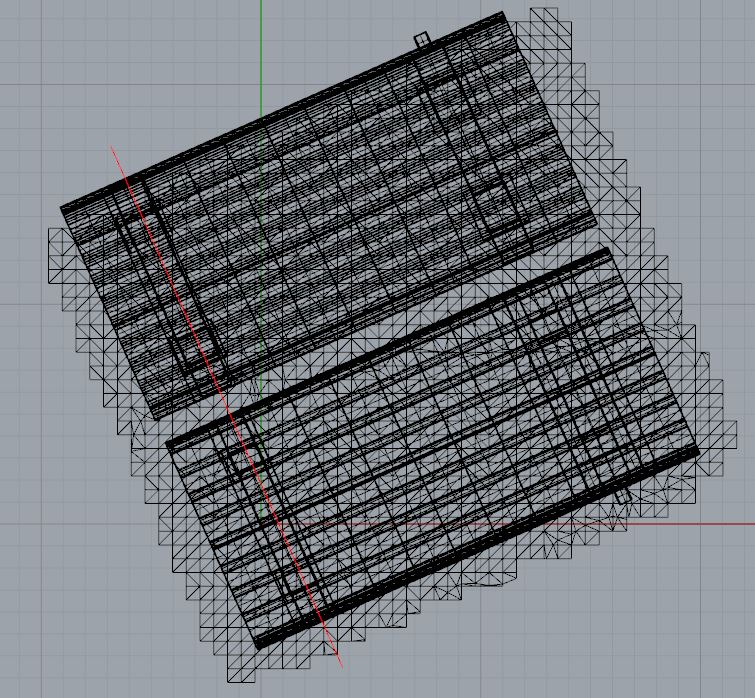Pick the rightmost corner of lower roof
The image size is (755, 698).
tap(697, 452)
